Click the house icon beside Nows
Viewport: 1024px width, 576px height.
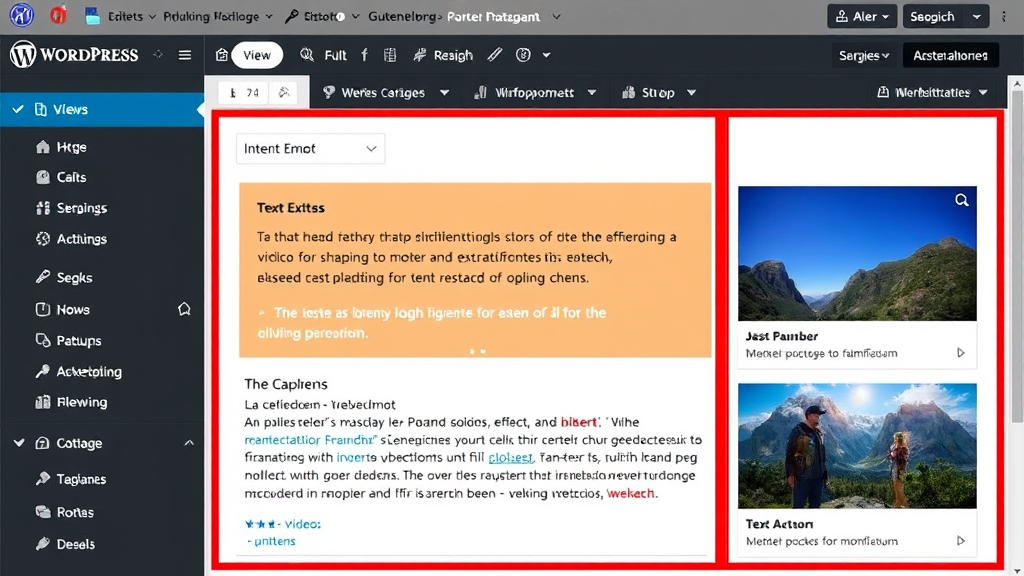click(x=184, y=309)
